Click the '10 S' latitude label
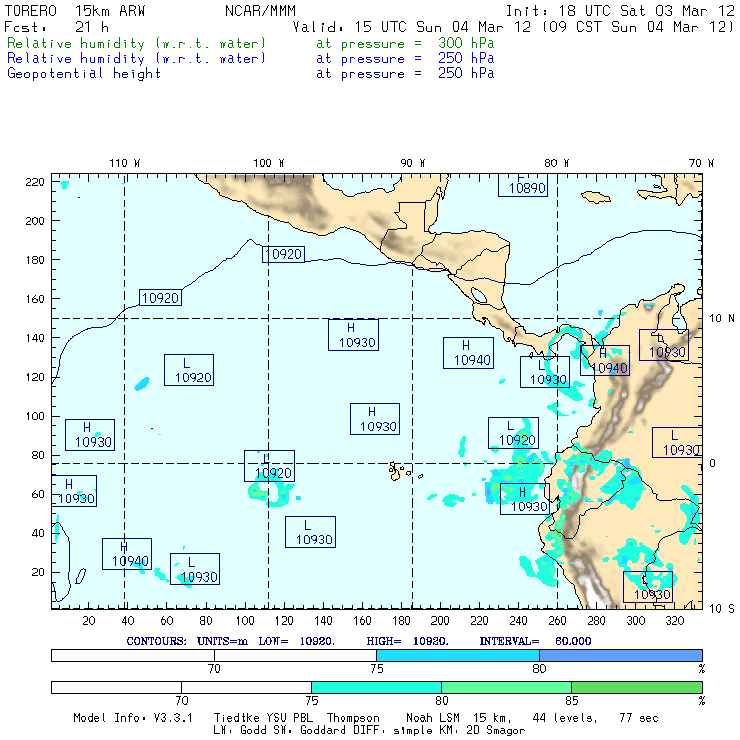 722,609
